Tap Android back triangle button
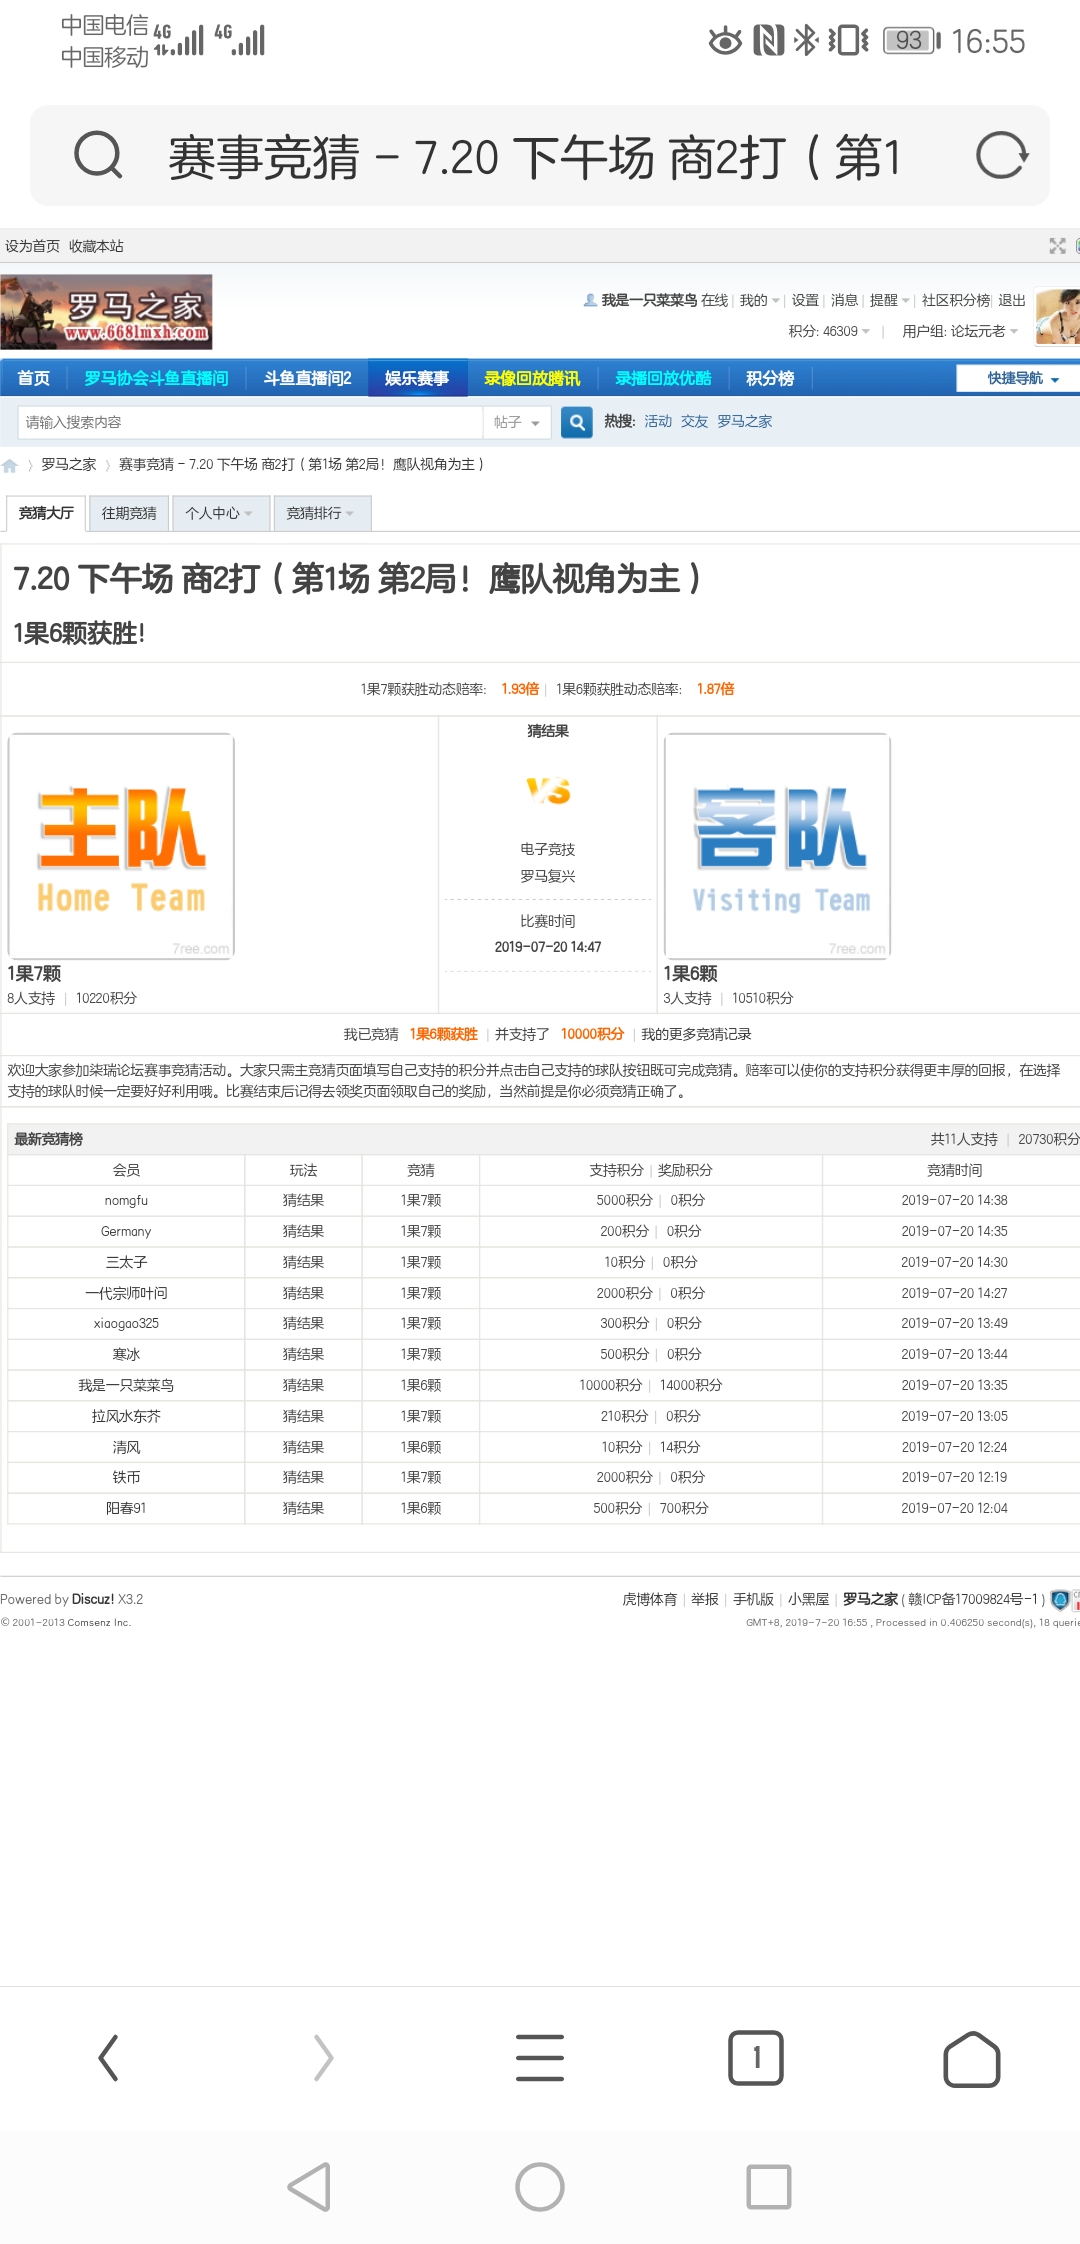Screen dimensions: 1080x2244 (x=309, y=2187)
